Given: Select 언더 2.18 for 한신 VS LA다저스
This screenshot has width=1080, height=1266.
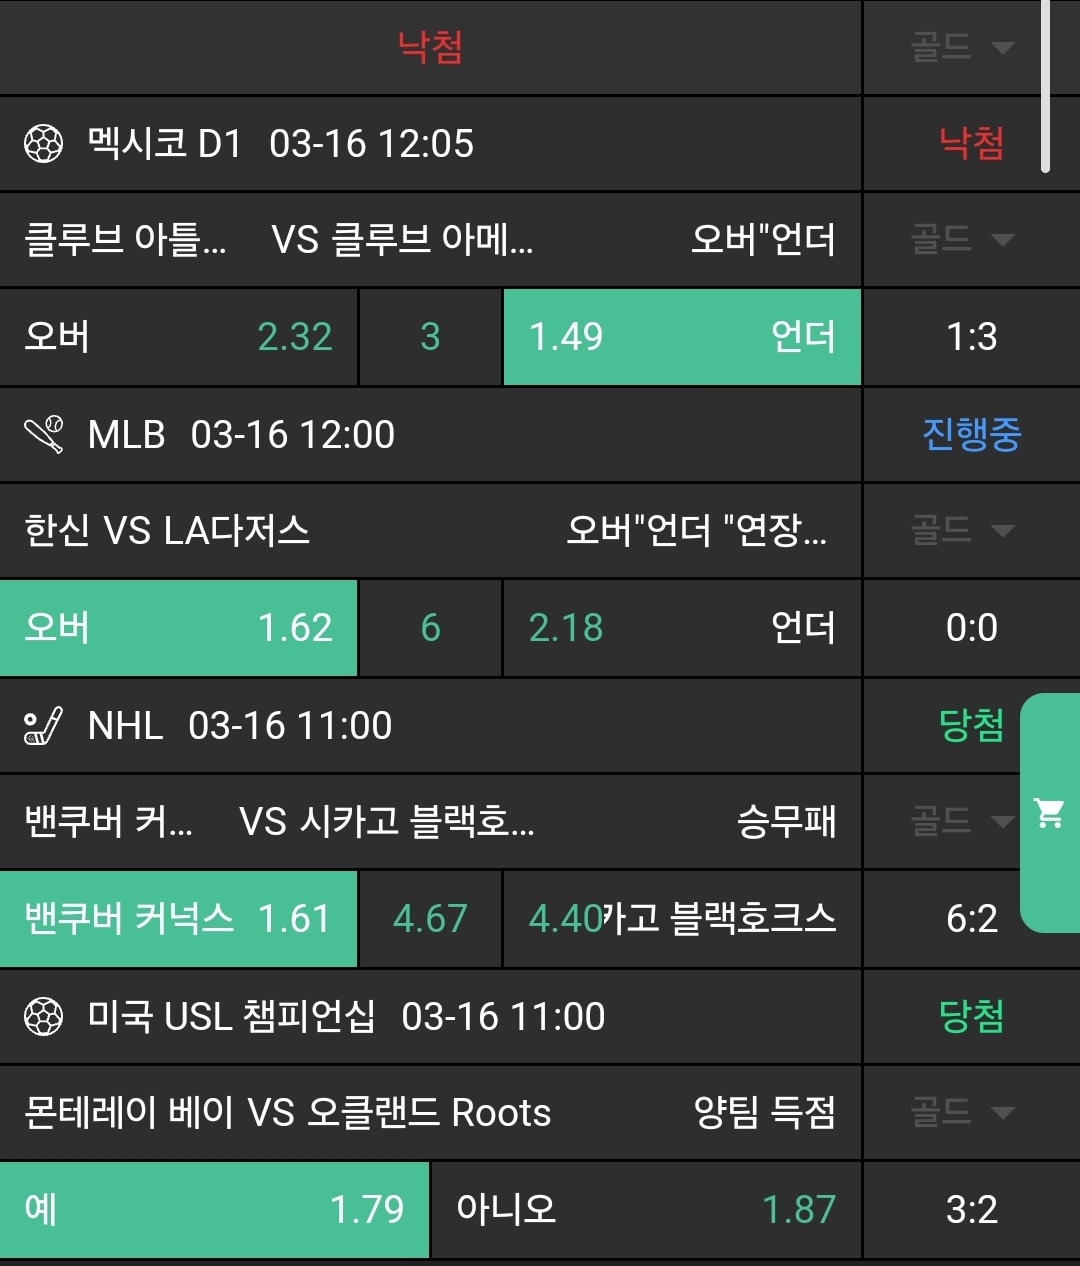Looking at the screenshot, I should coord(682,628).
